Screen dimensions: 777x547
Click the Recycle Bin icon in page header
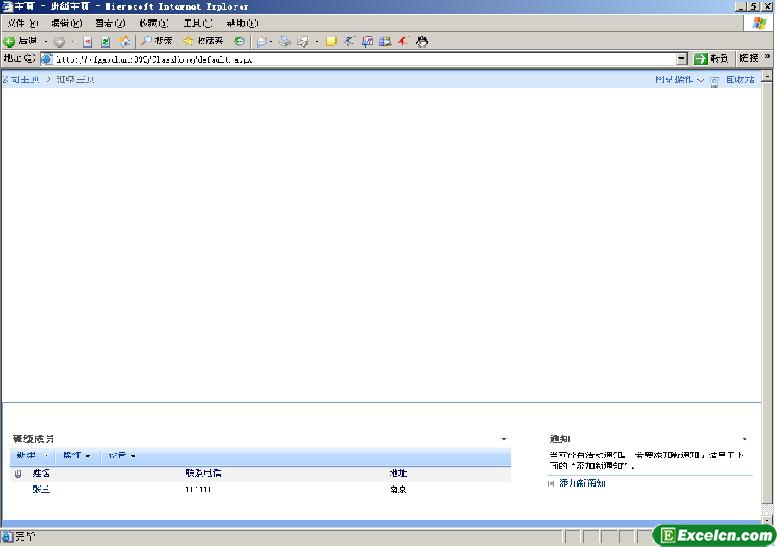click(715, 81)
